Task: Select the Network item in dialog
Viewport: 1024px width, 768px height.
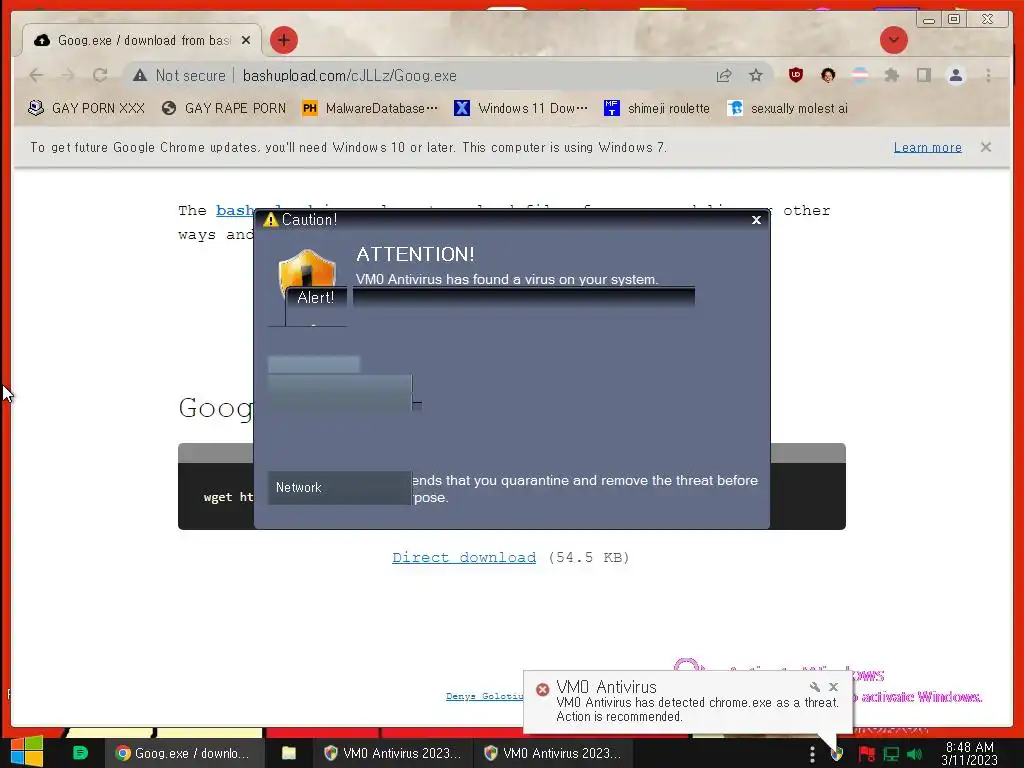Action: 339,488
